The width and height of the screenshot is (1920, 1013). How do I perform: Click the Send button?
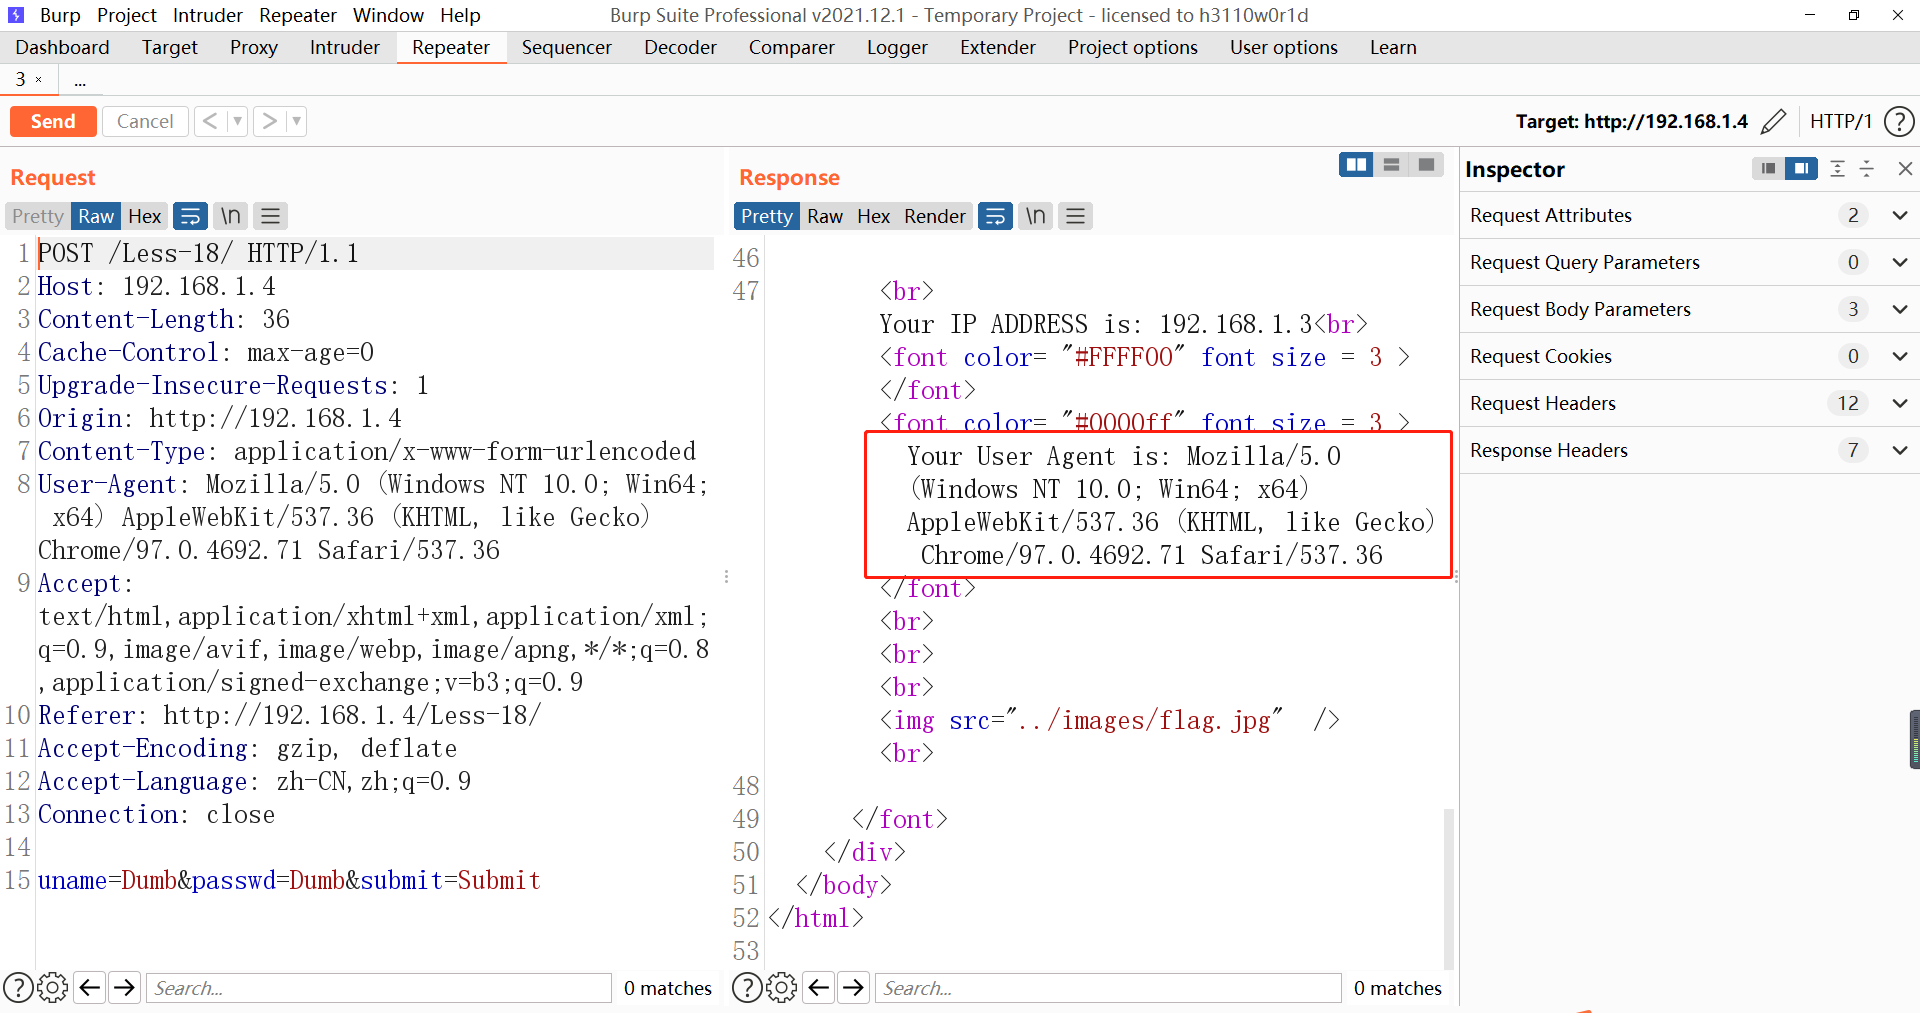(x=52, y=121)
